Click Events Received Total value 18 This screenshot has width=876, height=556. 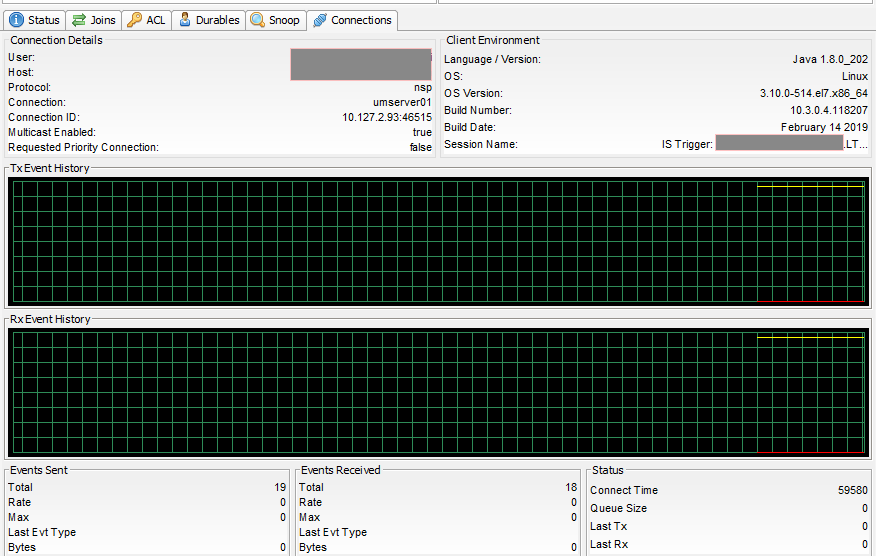coord(571,487)
